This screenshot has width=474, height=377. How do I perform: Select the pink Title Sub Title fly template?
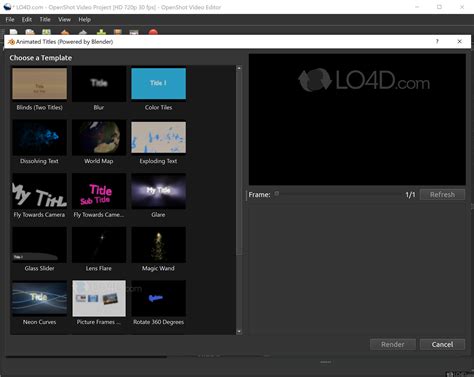[x=99, y=196]
